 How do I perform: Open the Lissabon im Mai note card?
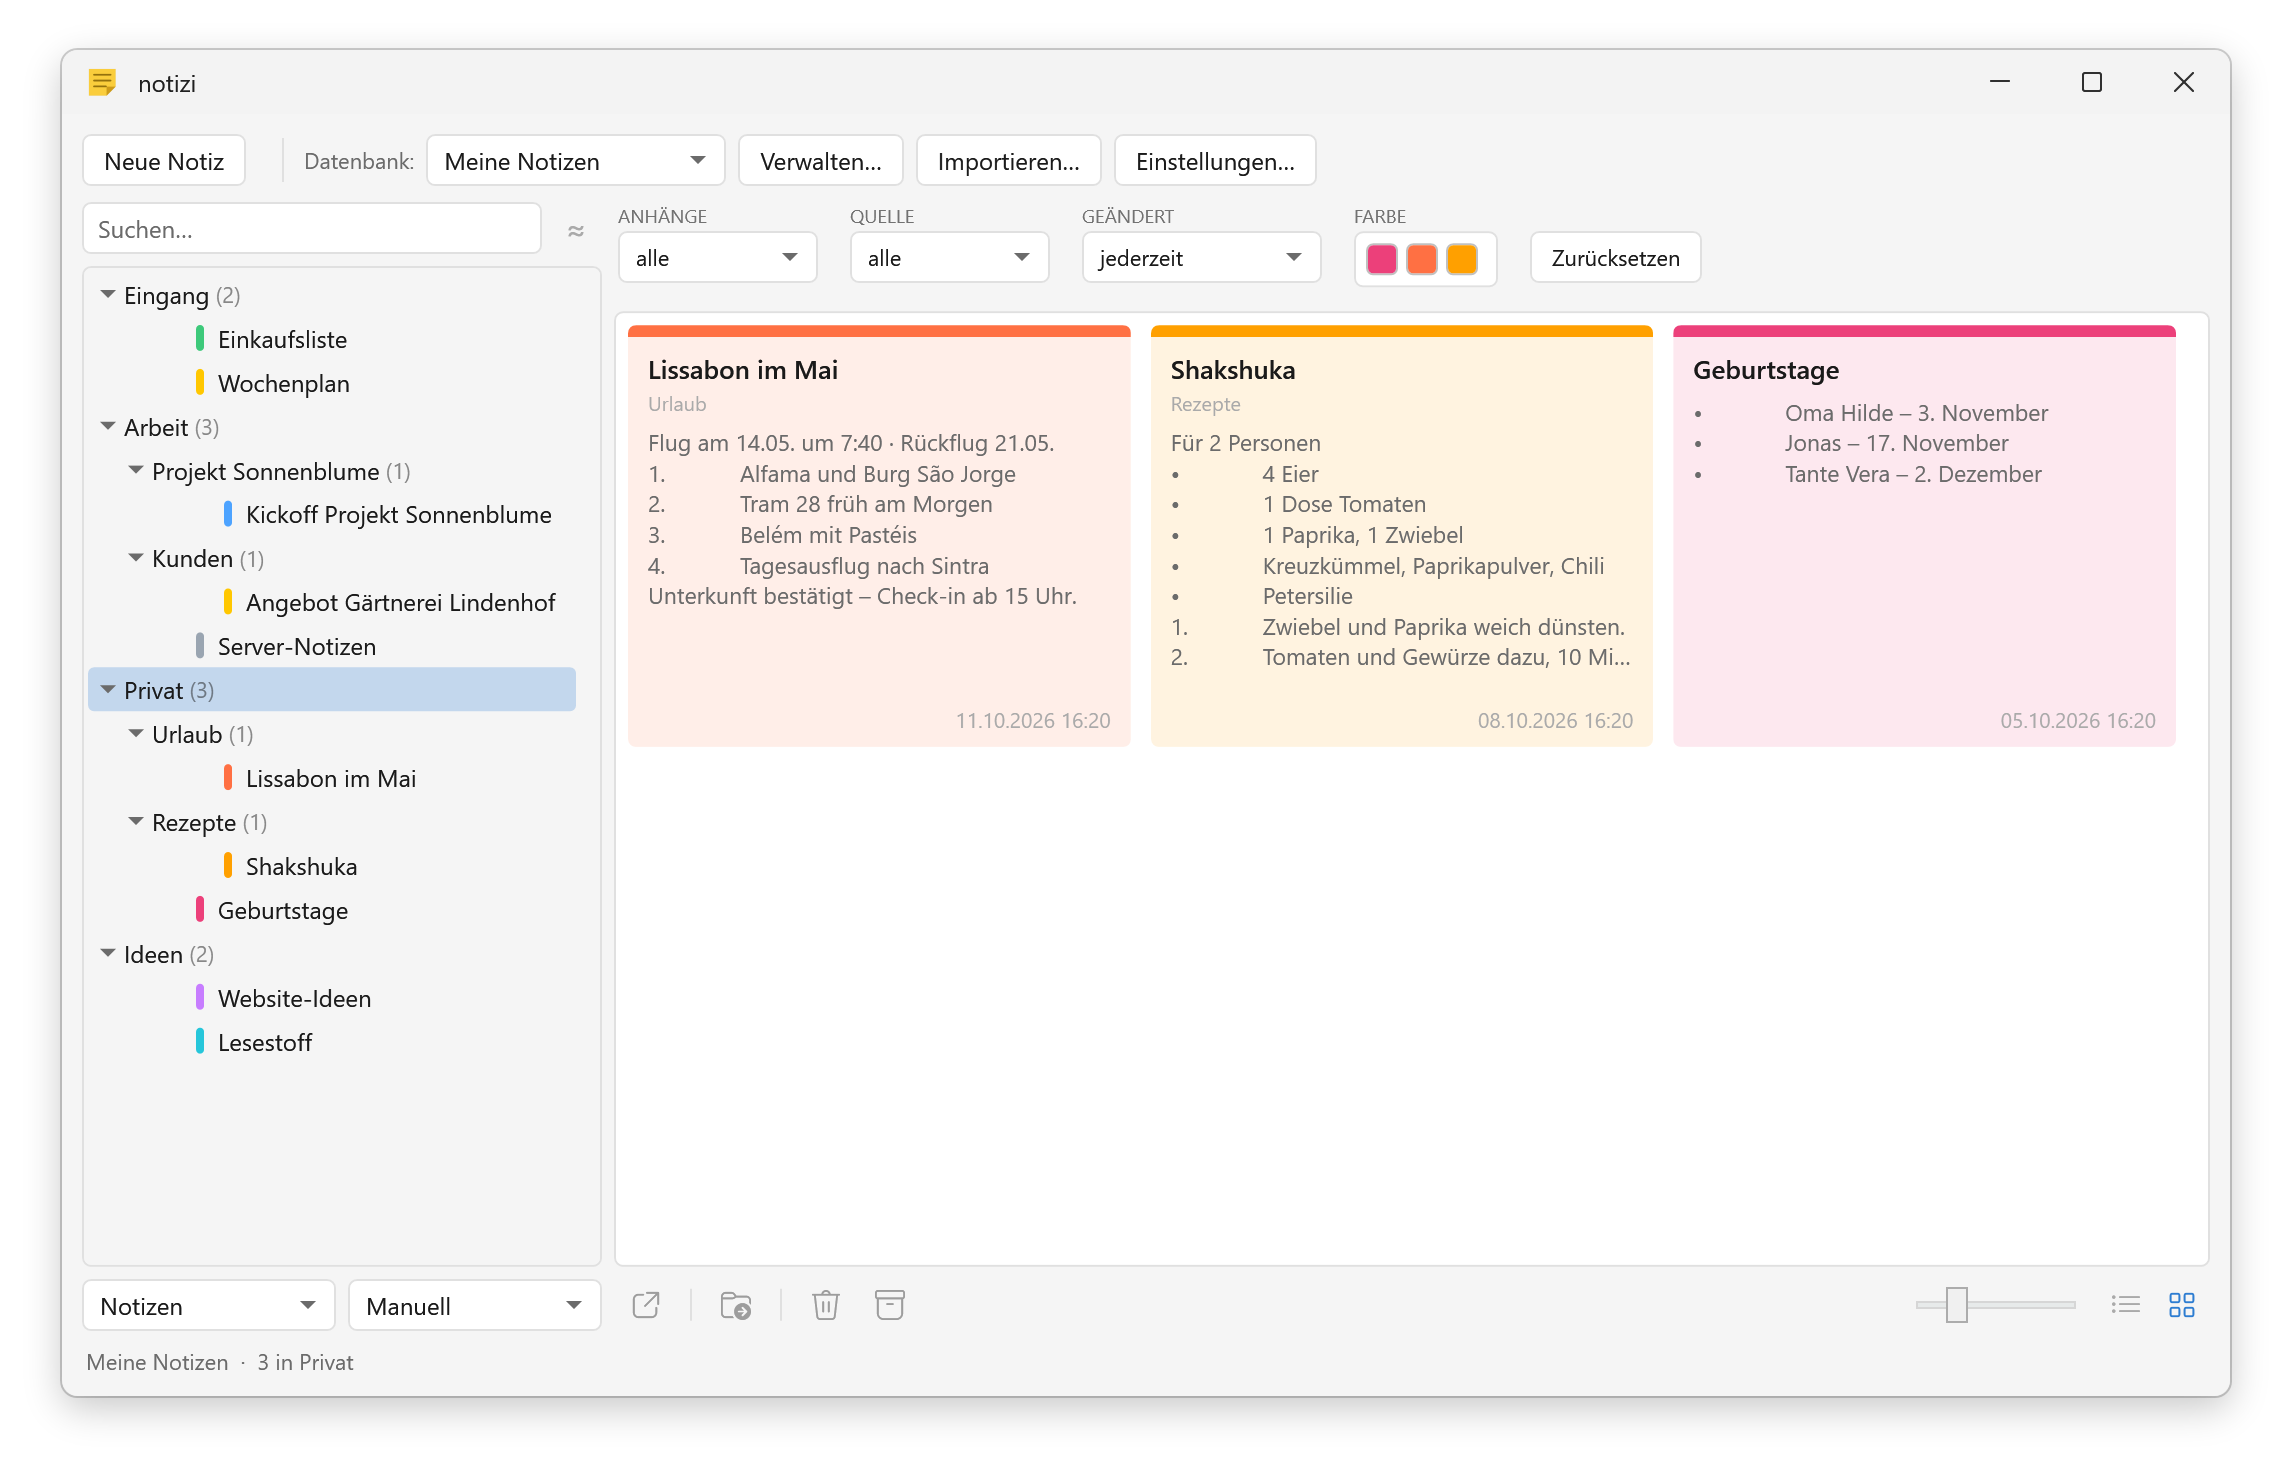click(x=879, y=536)
